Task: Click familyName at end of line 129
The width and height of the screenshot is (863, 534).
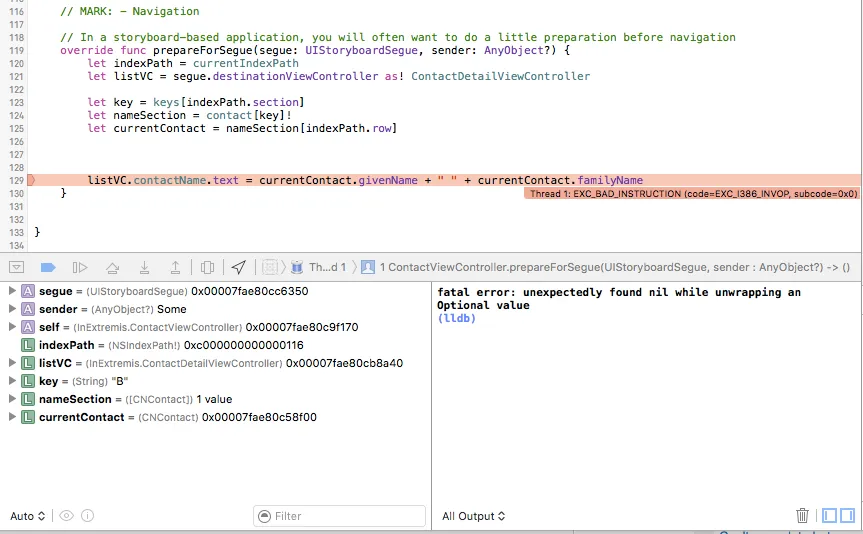Action: 610,180
